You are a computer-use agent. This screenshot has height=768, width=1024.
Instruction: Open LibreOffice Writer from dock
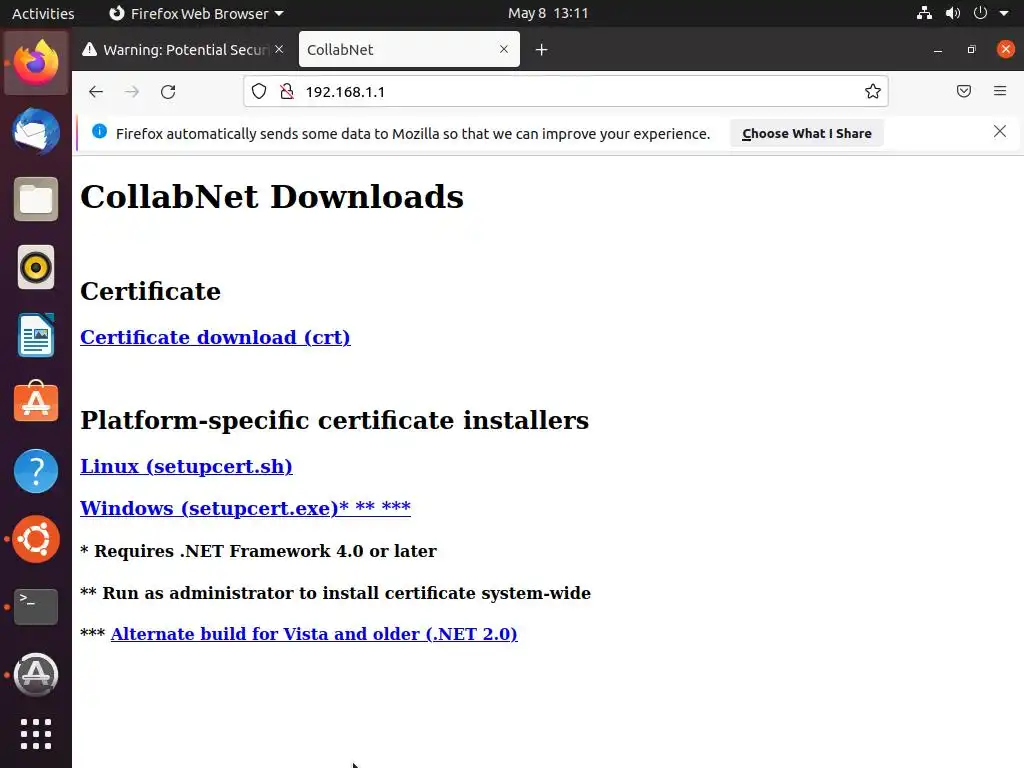point(36,335)
